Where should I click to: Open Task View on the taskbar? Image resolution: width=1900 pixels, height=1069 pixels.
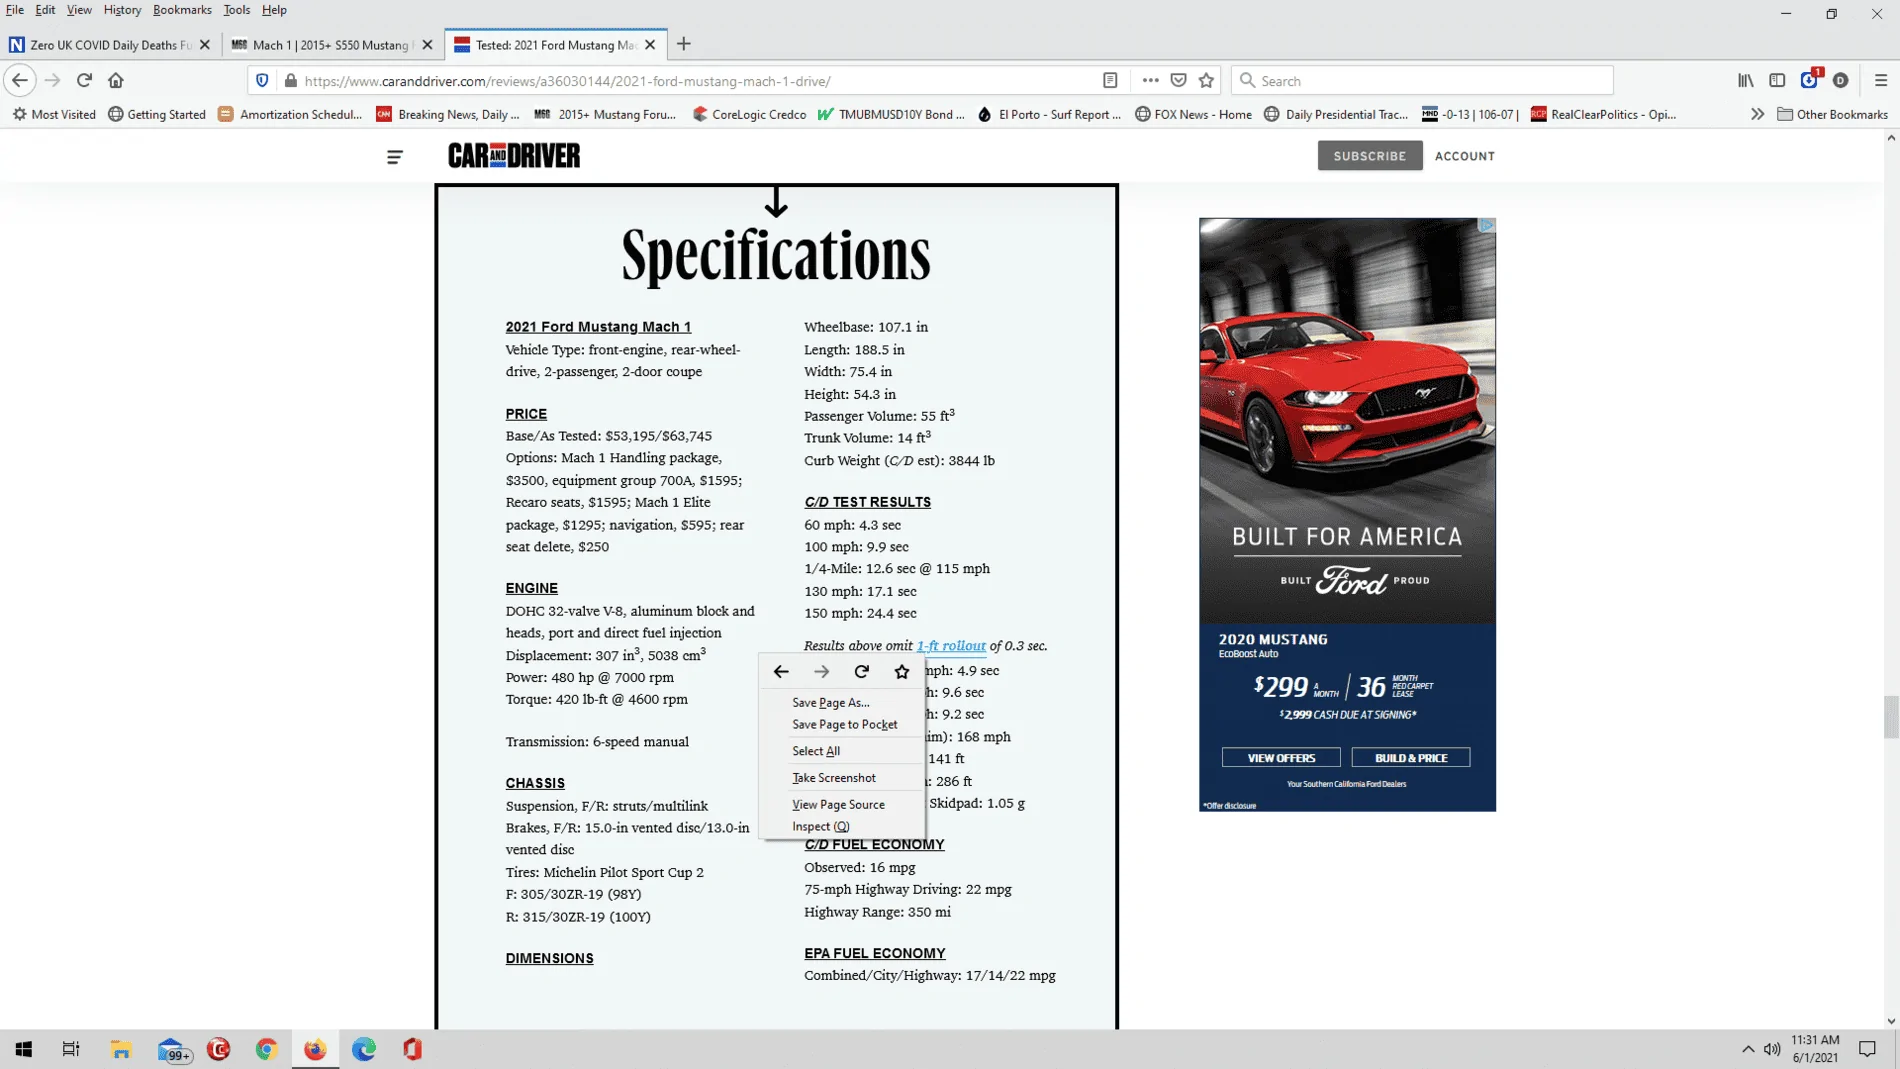(x=71, y=1049)
